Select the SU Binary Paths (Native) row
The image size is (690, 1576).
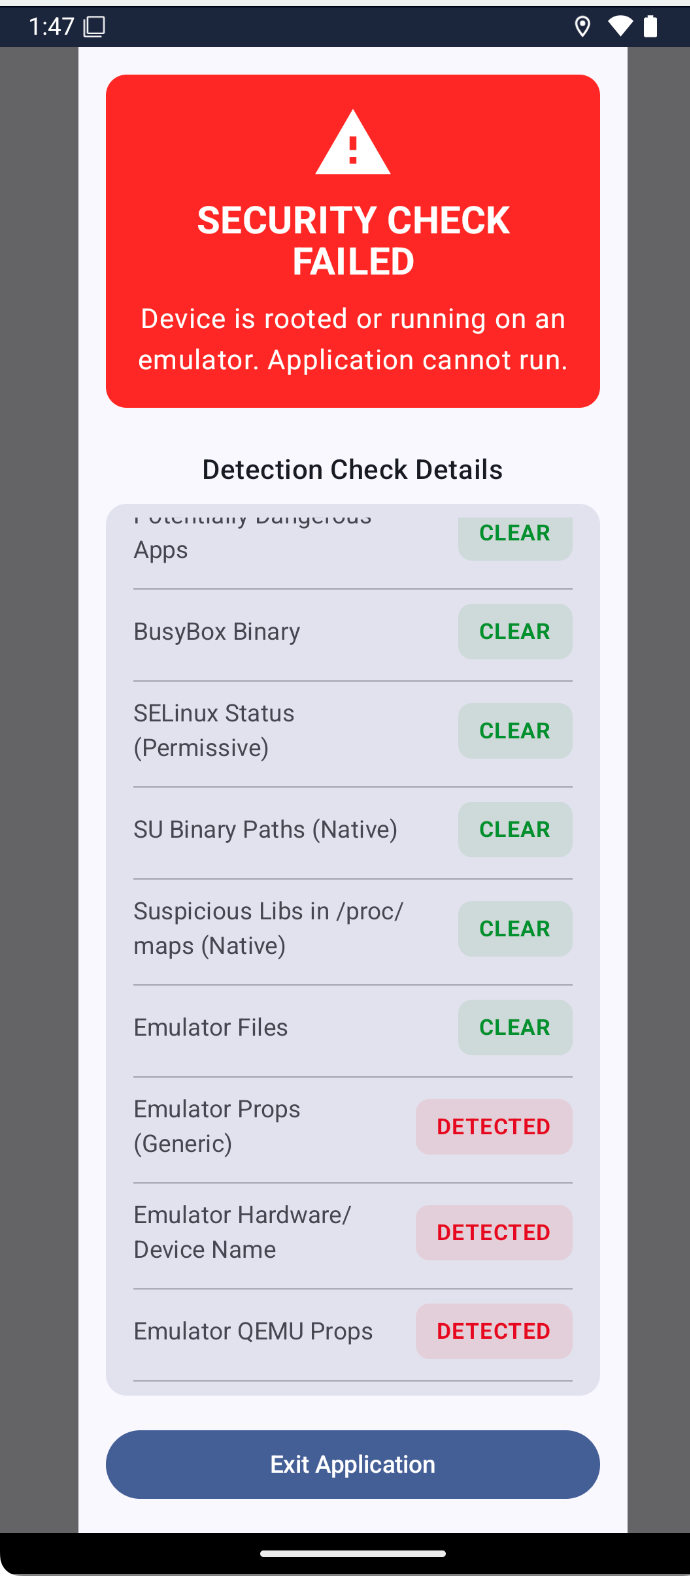[353, 830]
